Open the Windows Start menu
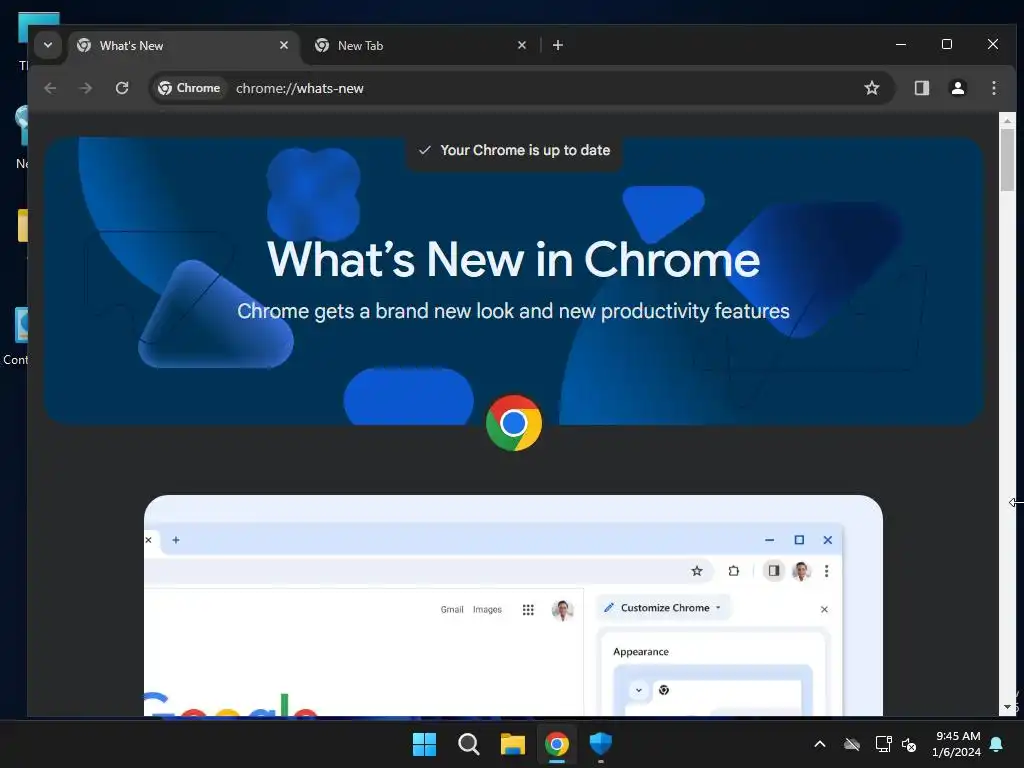 click(x=424, y=744)
